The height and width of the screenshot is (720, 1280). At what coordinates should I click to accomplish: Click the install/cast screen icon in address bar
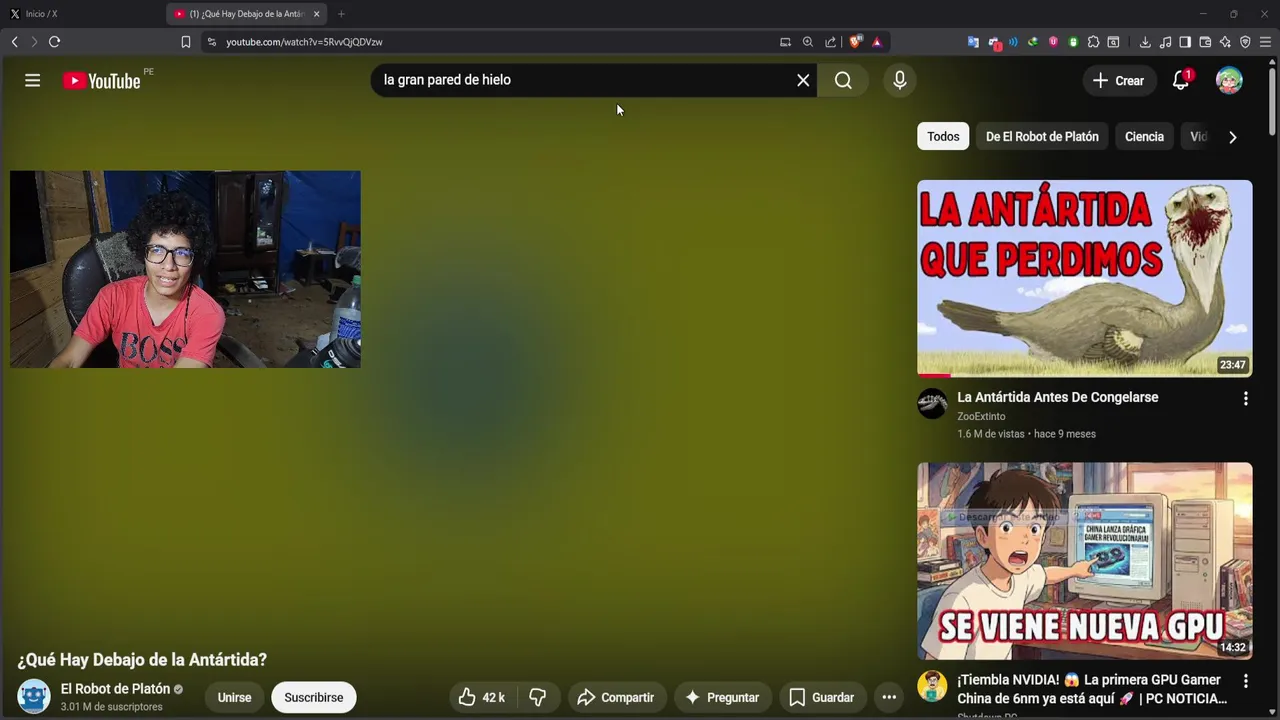pyautogui.click(x=785, y=42)
